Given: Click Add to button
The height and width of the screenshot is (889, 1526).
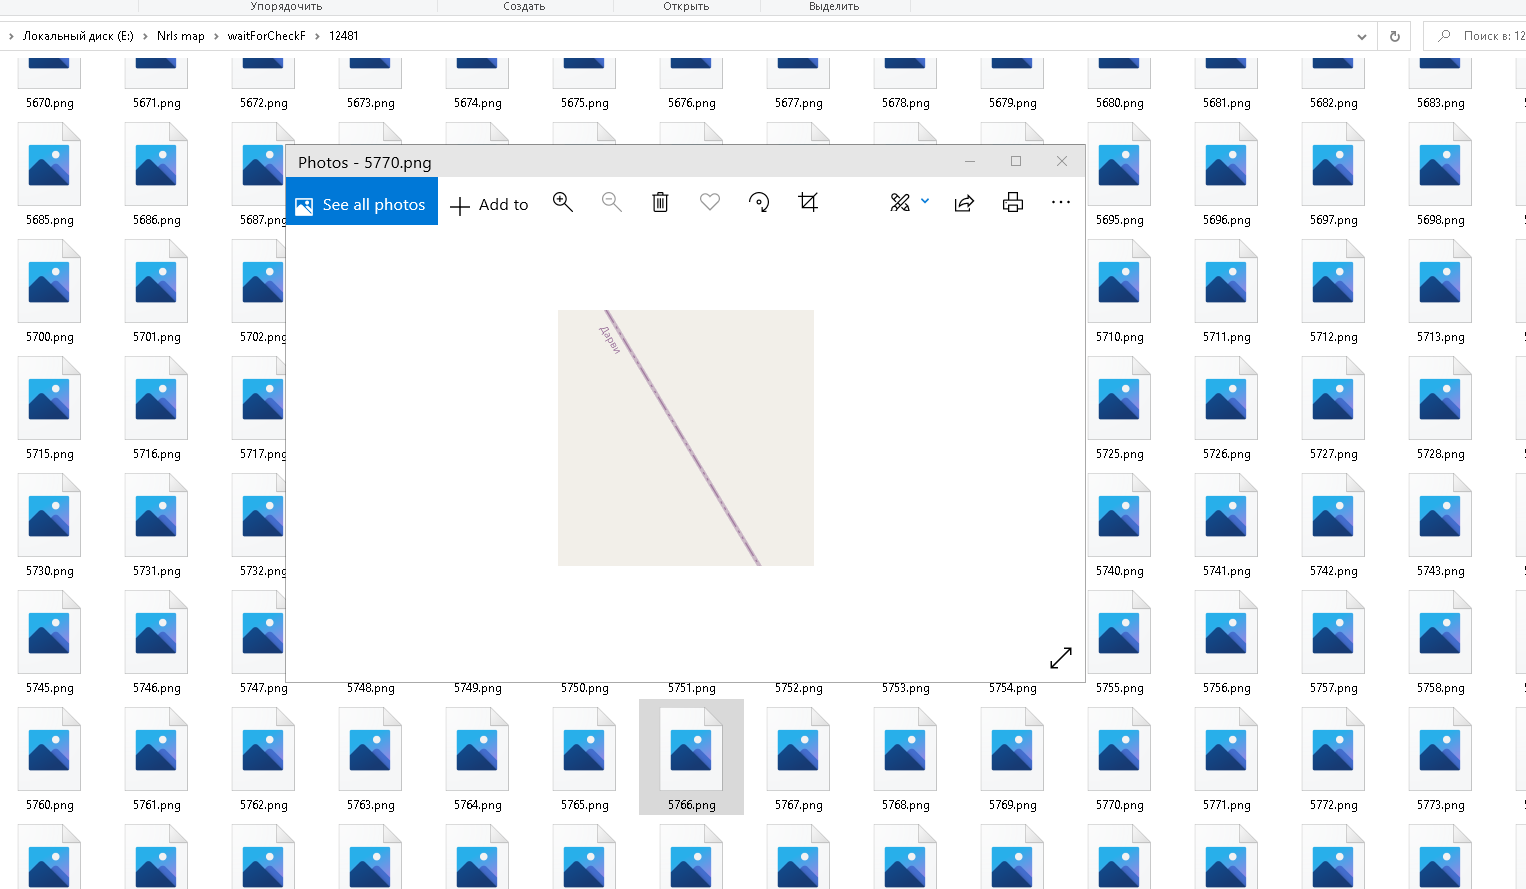Looking at the screenshot, I should (x=489, y=204).
